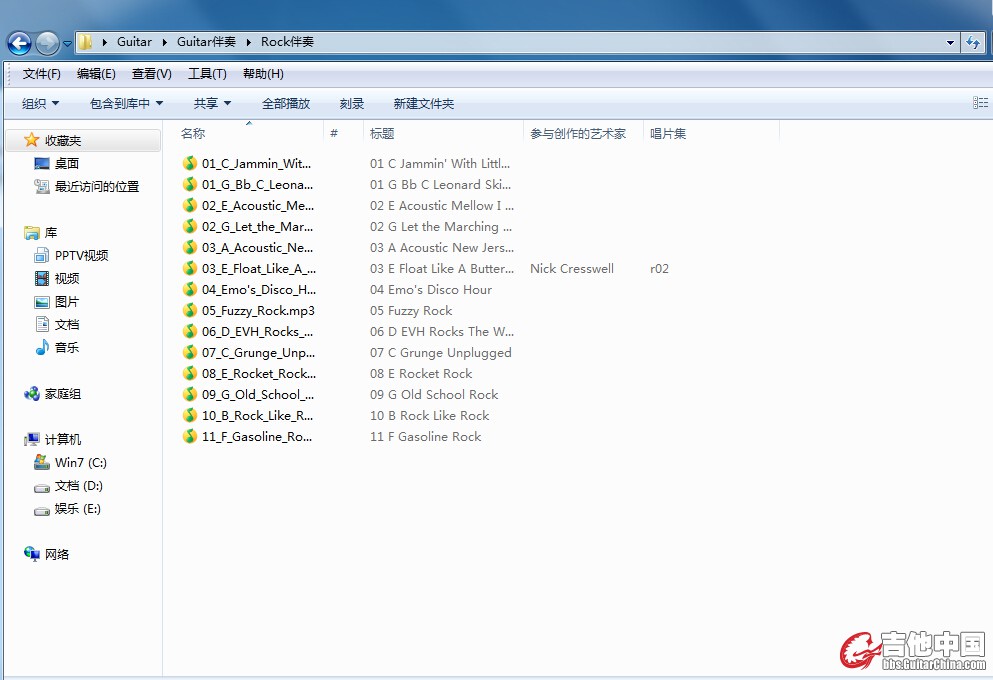
Task: Click the Back navigation arrow button
Action: point(19,42)
